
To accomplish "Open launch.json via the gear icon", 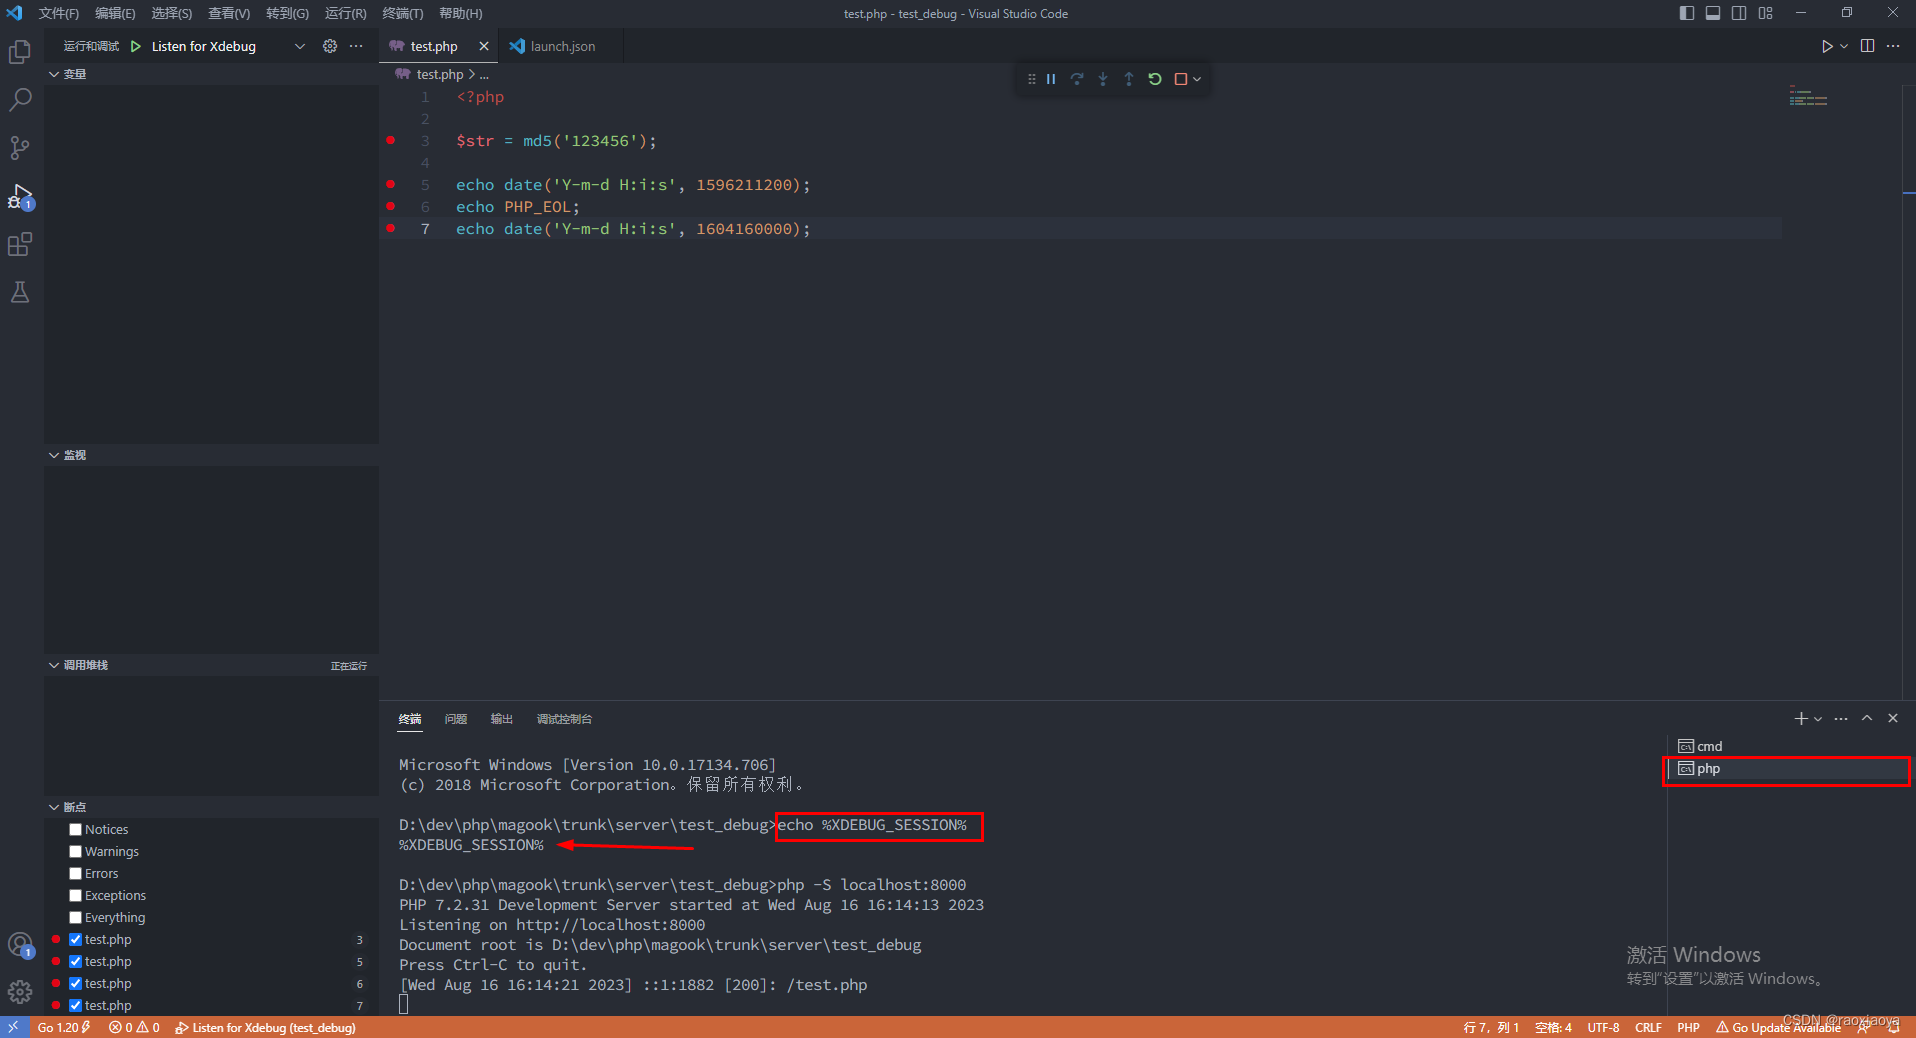I will tap(329, 45).
